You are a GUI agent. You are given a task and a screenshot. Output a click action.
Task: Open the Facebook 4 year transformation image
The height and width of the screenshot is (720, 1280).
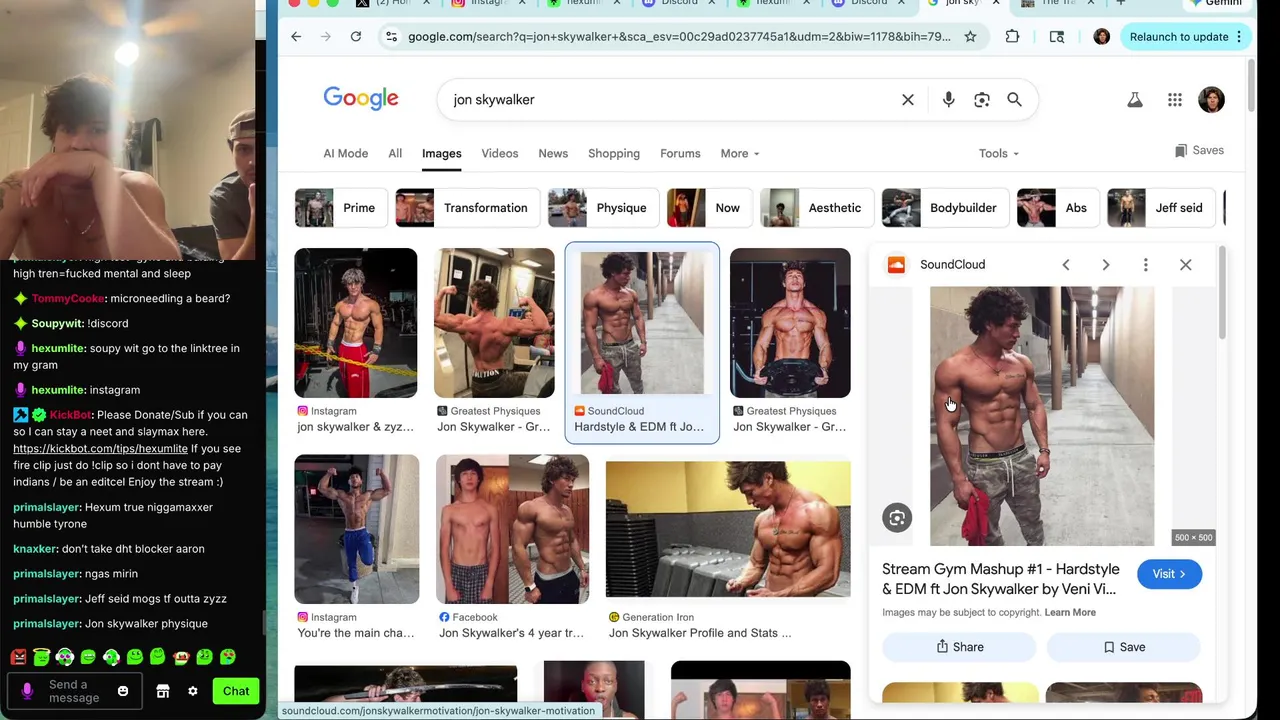pyautogui.click(x=512, y=529)
